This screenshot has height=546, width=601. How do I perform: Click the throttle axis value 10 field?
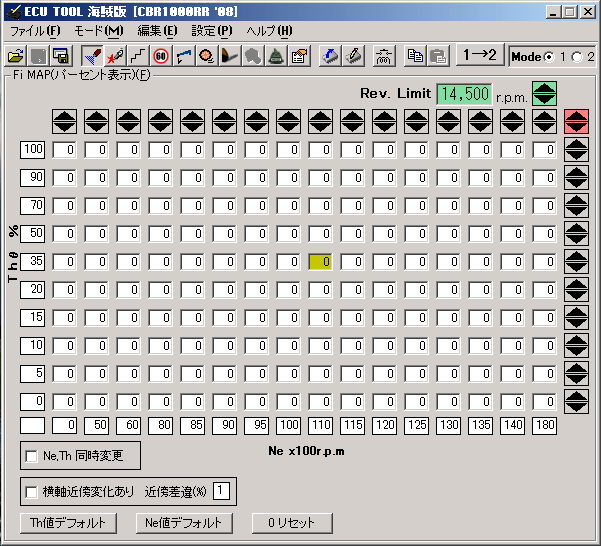coord(33,345)
